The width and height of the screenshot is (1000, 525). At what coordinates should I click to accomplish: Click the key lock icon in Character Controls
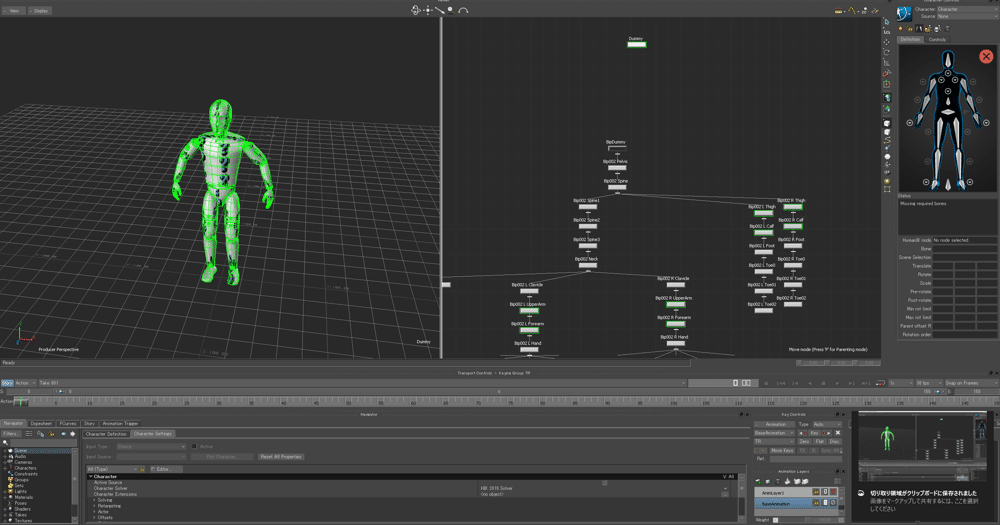tap(909, 29)
